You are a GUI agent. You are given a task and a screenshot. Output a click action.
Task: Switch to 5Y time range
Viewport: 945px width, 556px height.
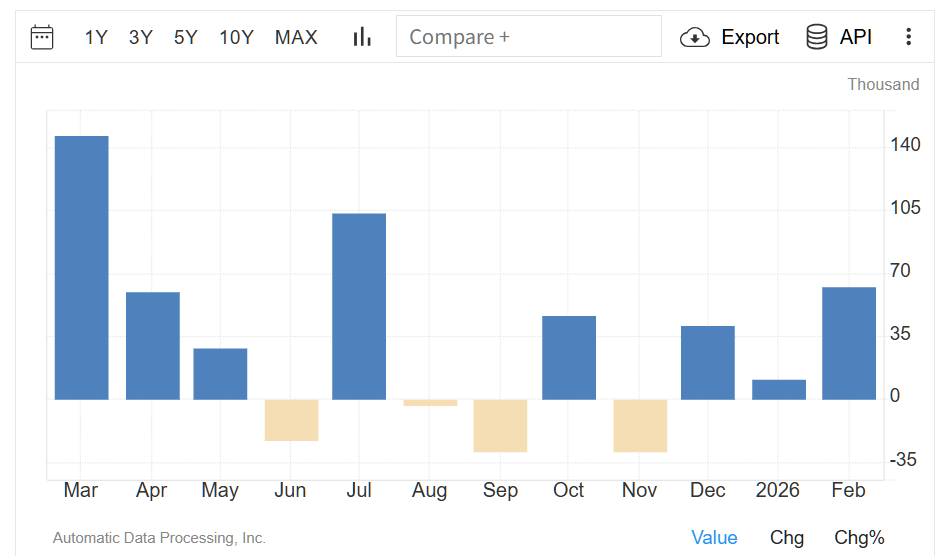186,38
